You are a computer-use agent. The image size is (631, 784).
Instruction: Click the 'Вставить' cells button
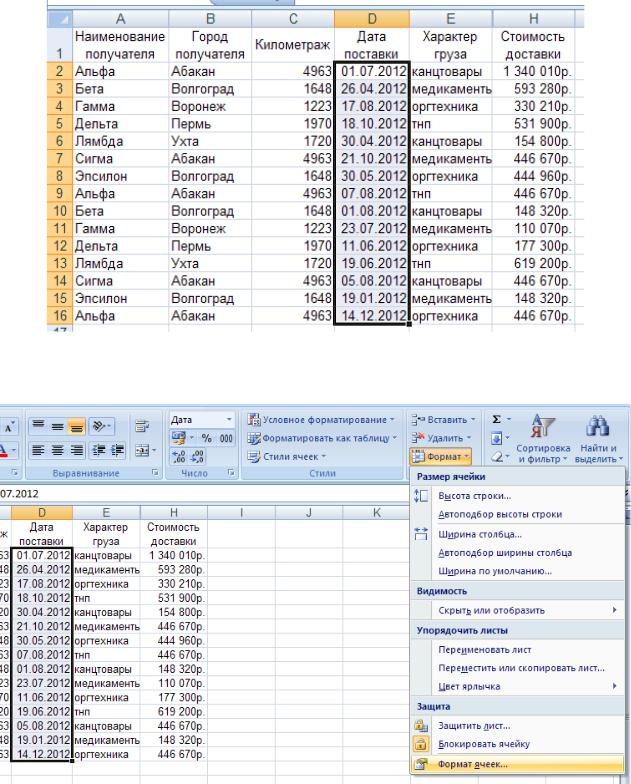tap(443, 420)
